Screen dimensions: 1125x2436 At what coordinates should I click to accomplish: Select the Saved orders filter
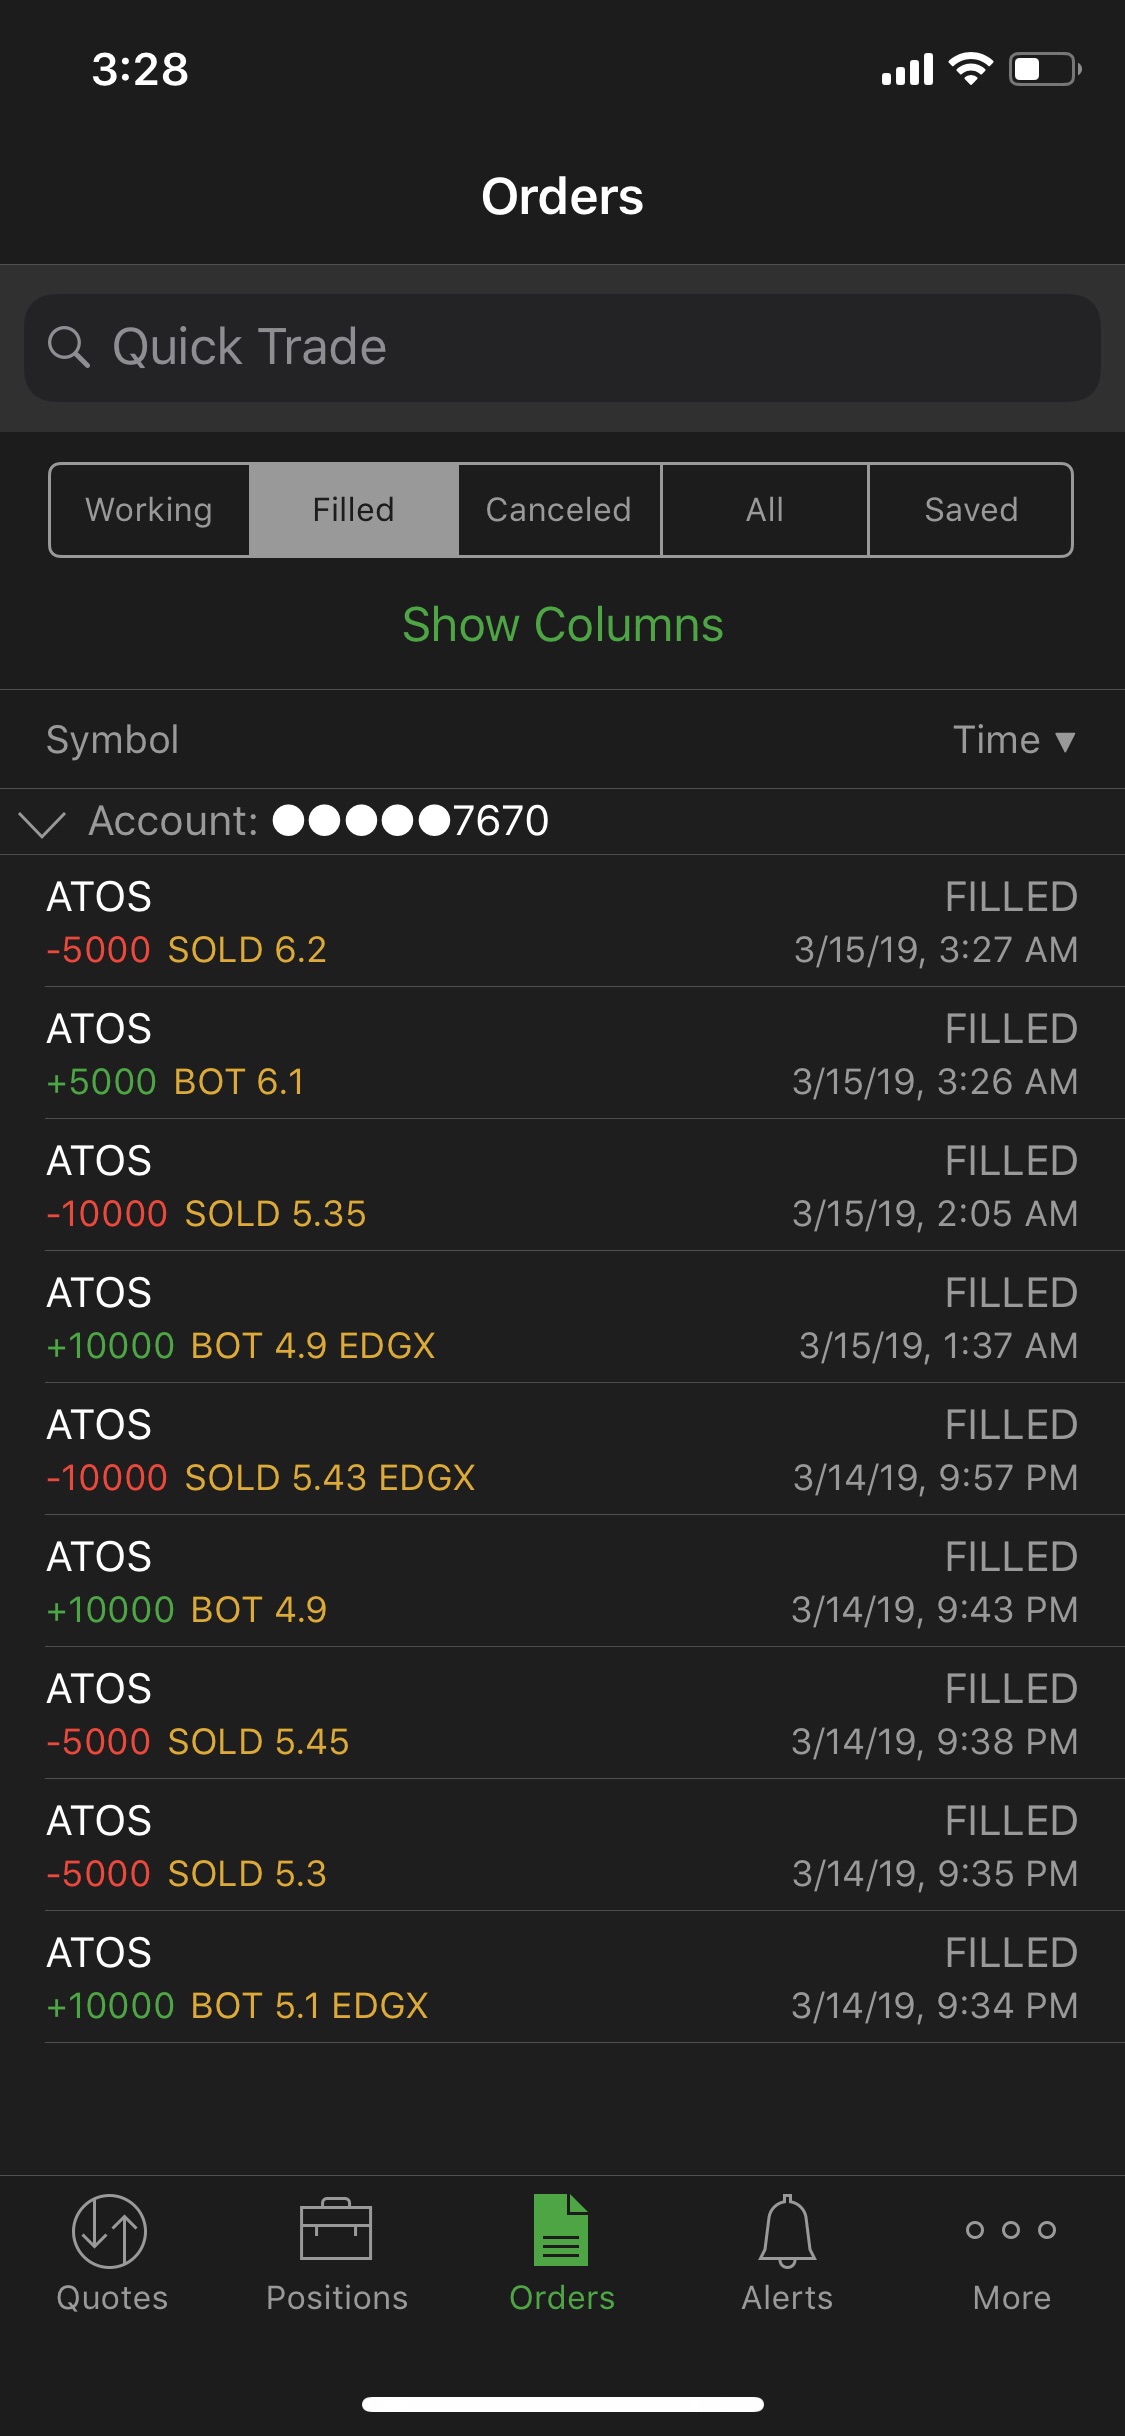coord(971,510)
